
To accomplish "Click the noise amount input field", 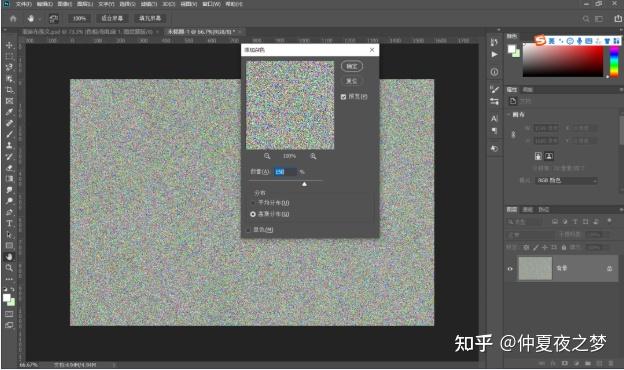I will (x=285, y=172).
